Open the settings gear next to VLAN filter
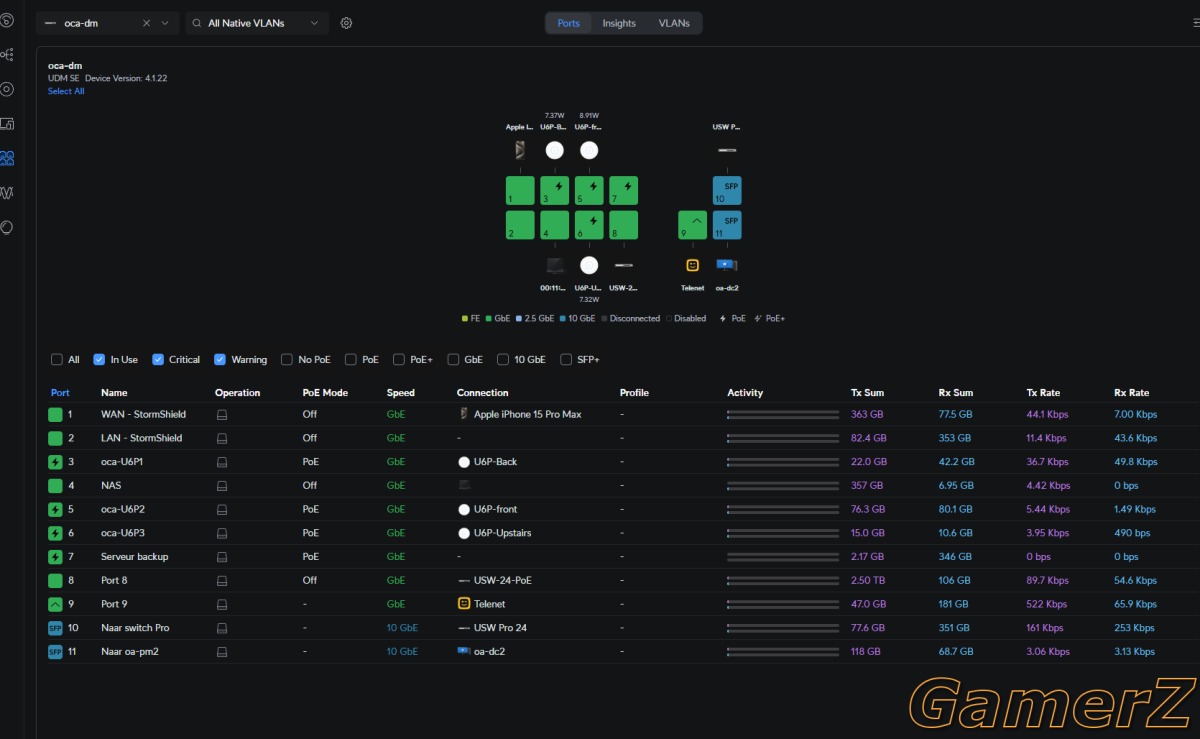This screenshot has height=739, width=1200. coord(346,23)
